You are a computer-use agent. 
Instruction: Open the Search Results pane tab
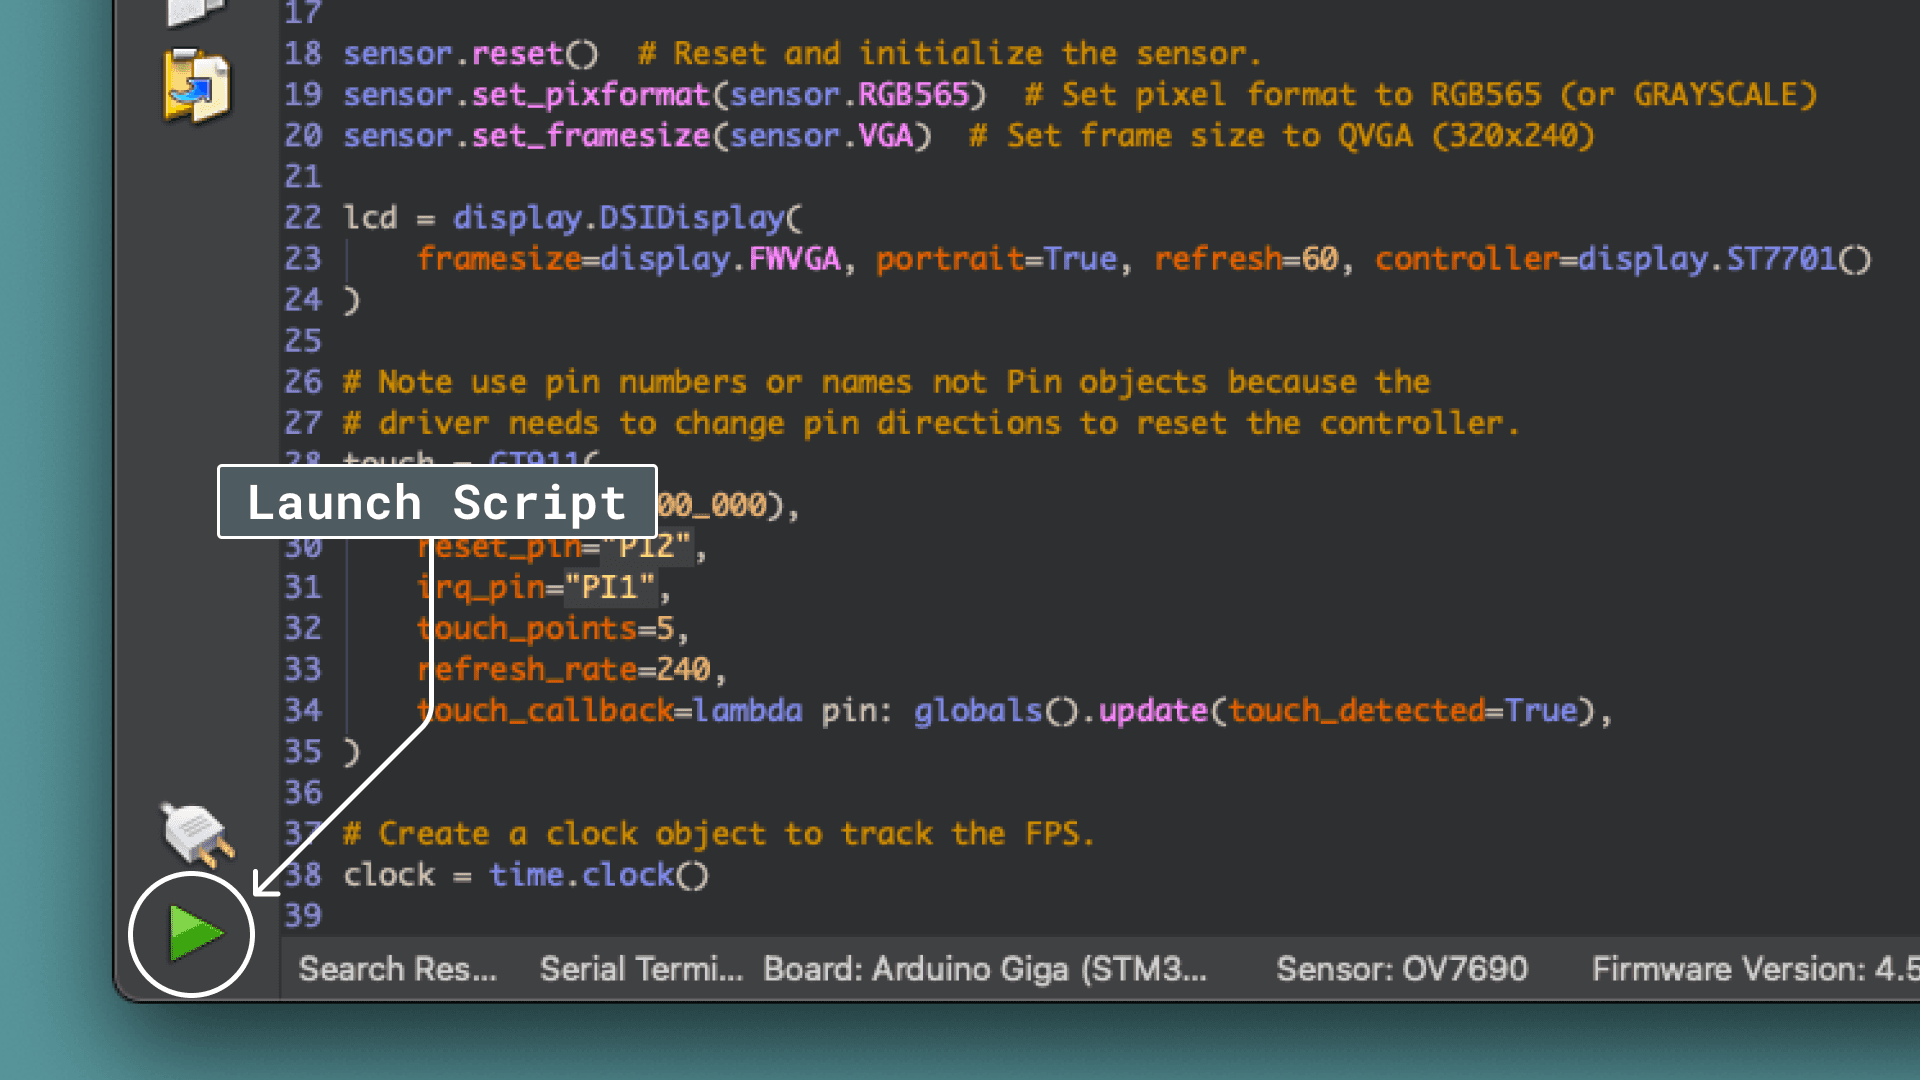(397, 969)
